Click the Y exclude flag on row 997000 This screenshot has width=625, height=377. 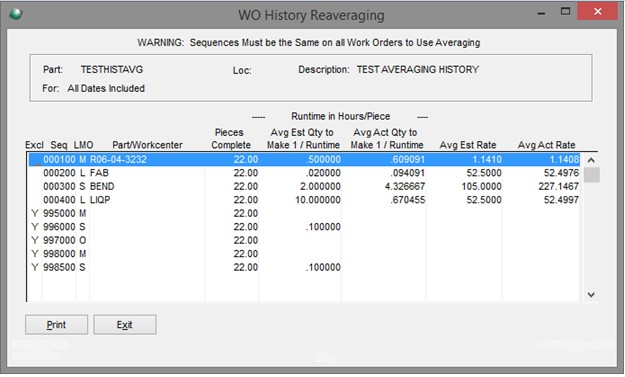point(35,240)
